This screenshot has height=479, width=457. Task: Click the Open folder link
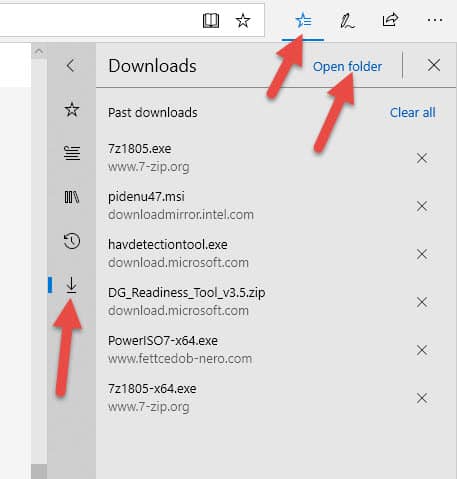(347, 67)
